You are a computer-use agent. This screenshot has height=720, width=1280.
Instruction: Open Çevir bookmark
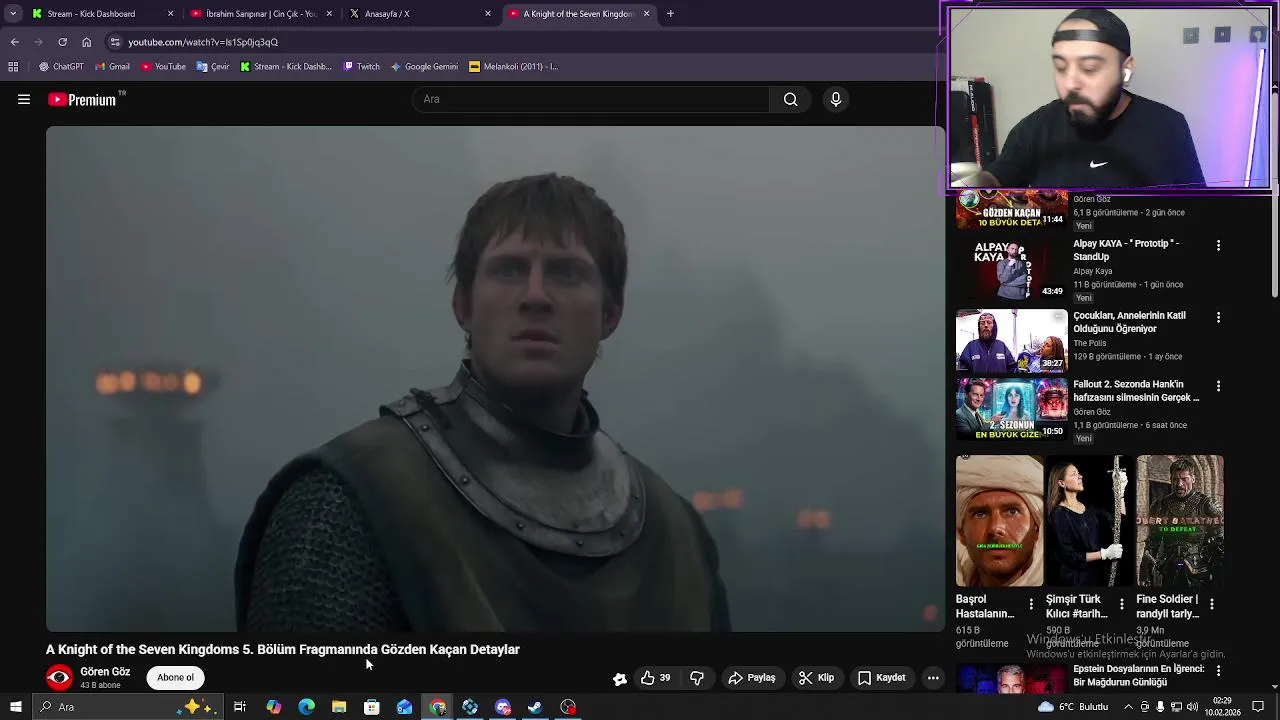pyautogui.click(x=213, y=67)
